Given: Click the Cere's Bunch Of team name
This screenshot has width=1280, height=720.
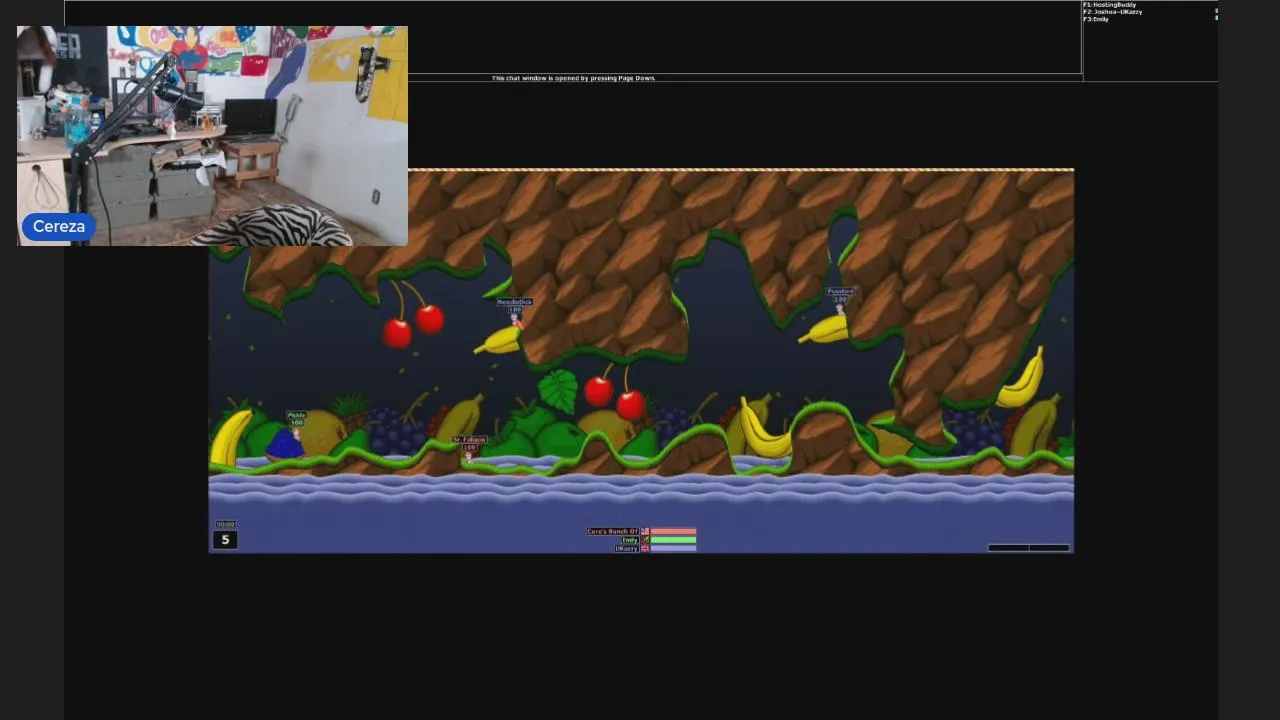Looking at the screenshot, I should point(612,531).
